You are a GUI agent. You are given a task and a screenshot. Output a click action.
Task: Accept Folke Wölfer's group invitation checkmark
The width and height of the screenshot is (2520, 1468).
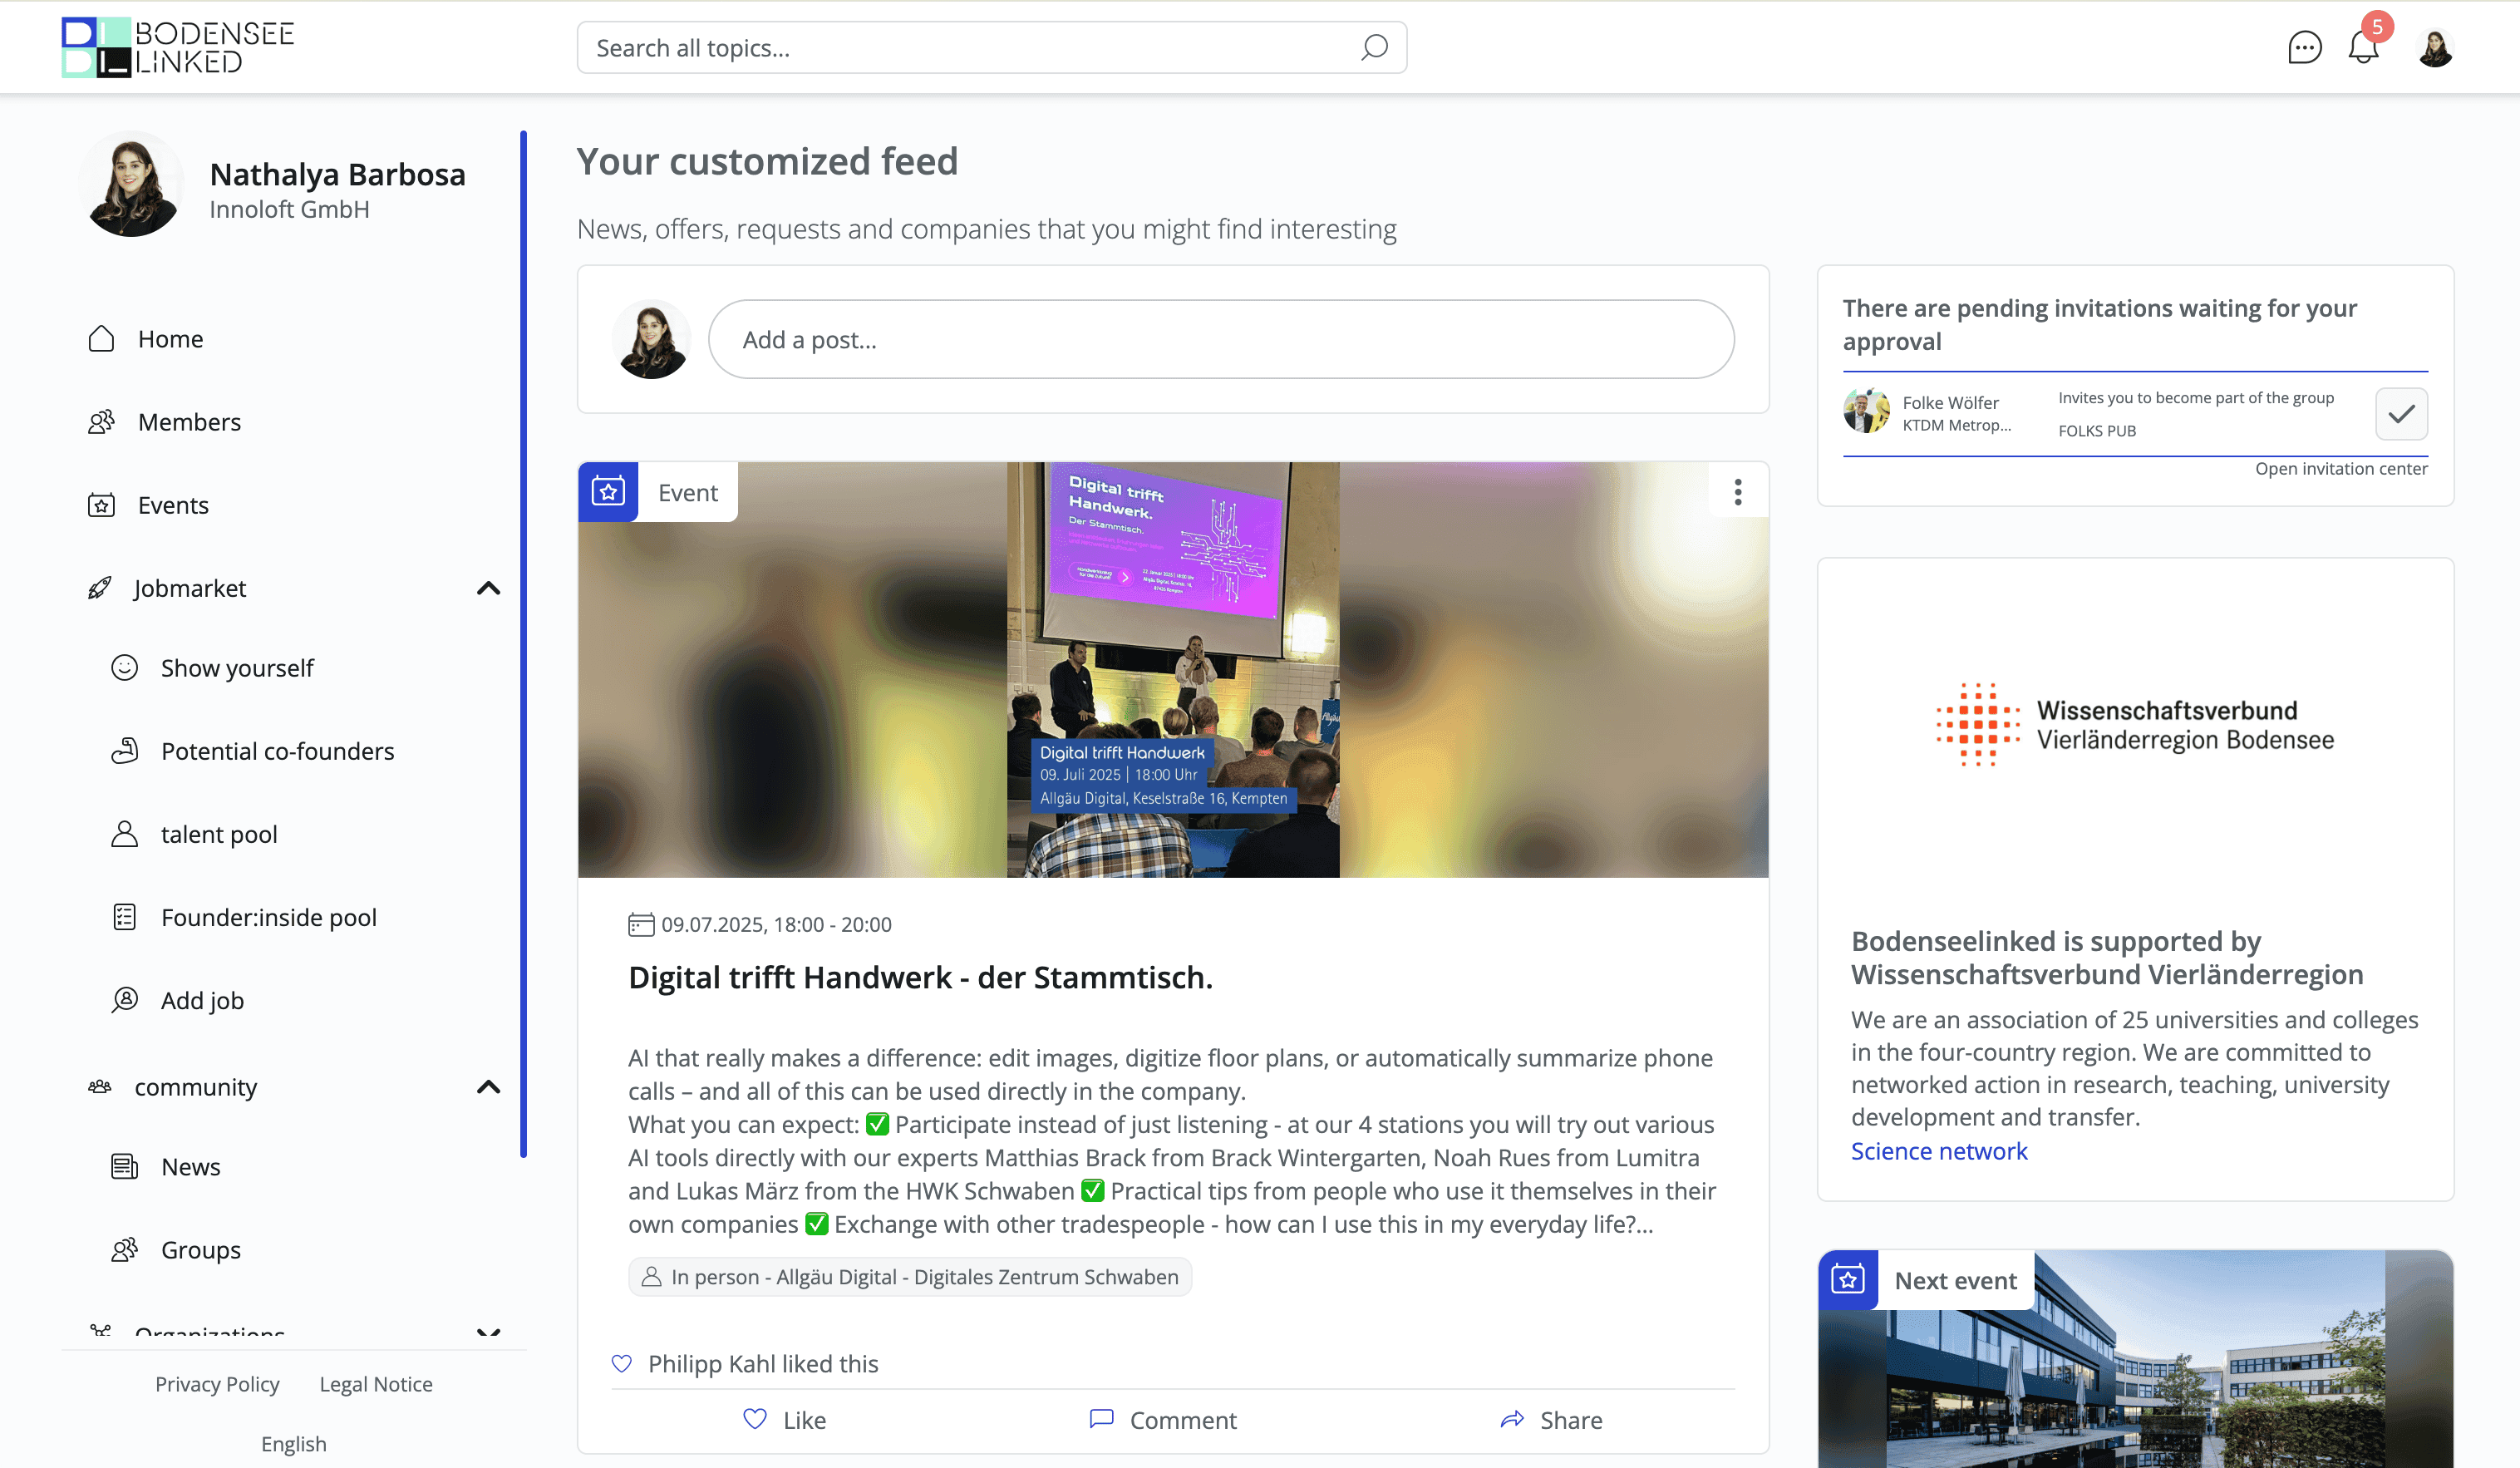coord(2401,414)
